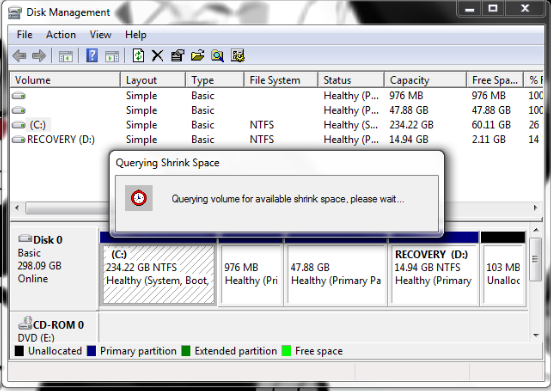Toggle the console tree pane icon
551x391 pixels.
66,56
